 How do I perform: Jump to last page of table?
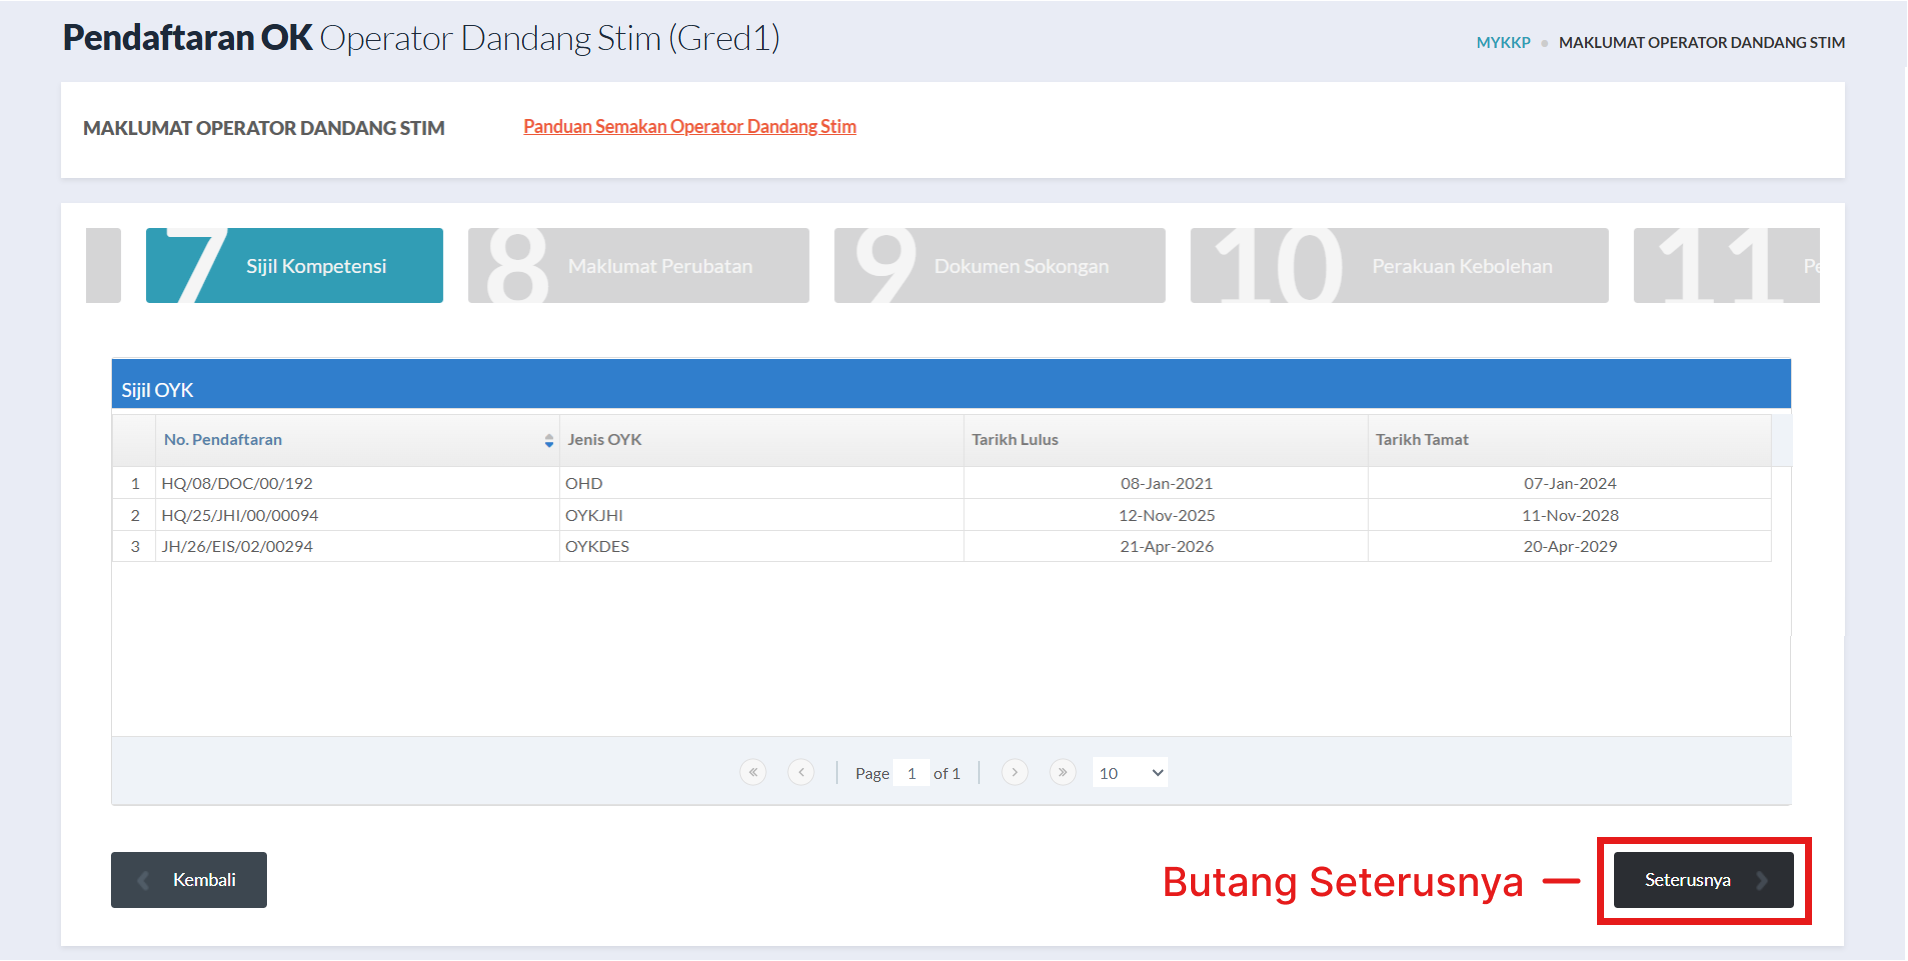(1062, 772)
